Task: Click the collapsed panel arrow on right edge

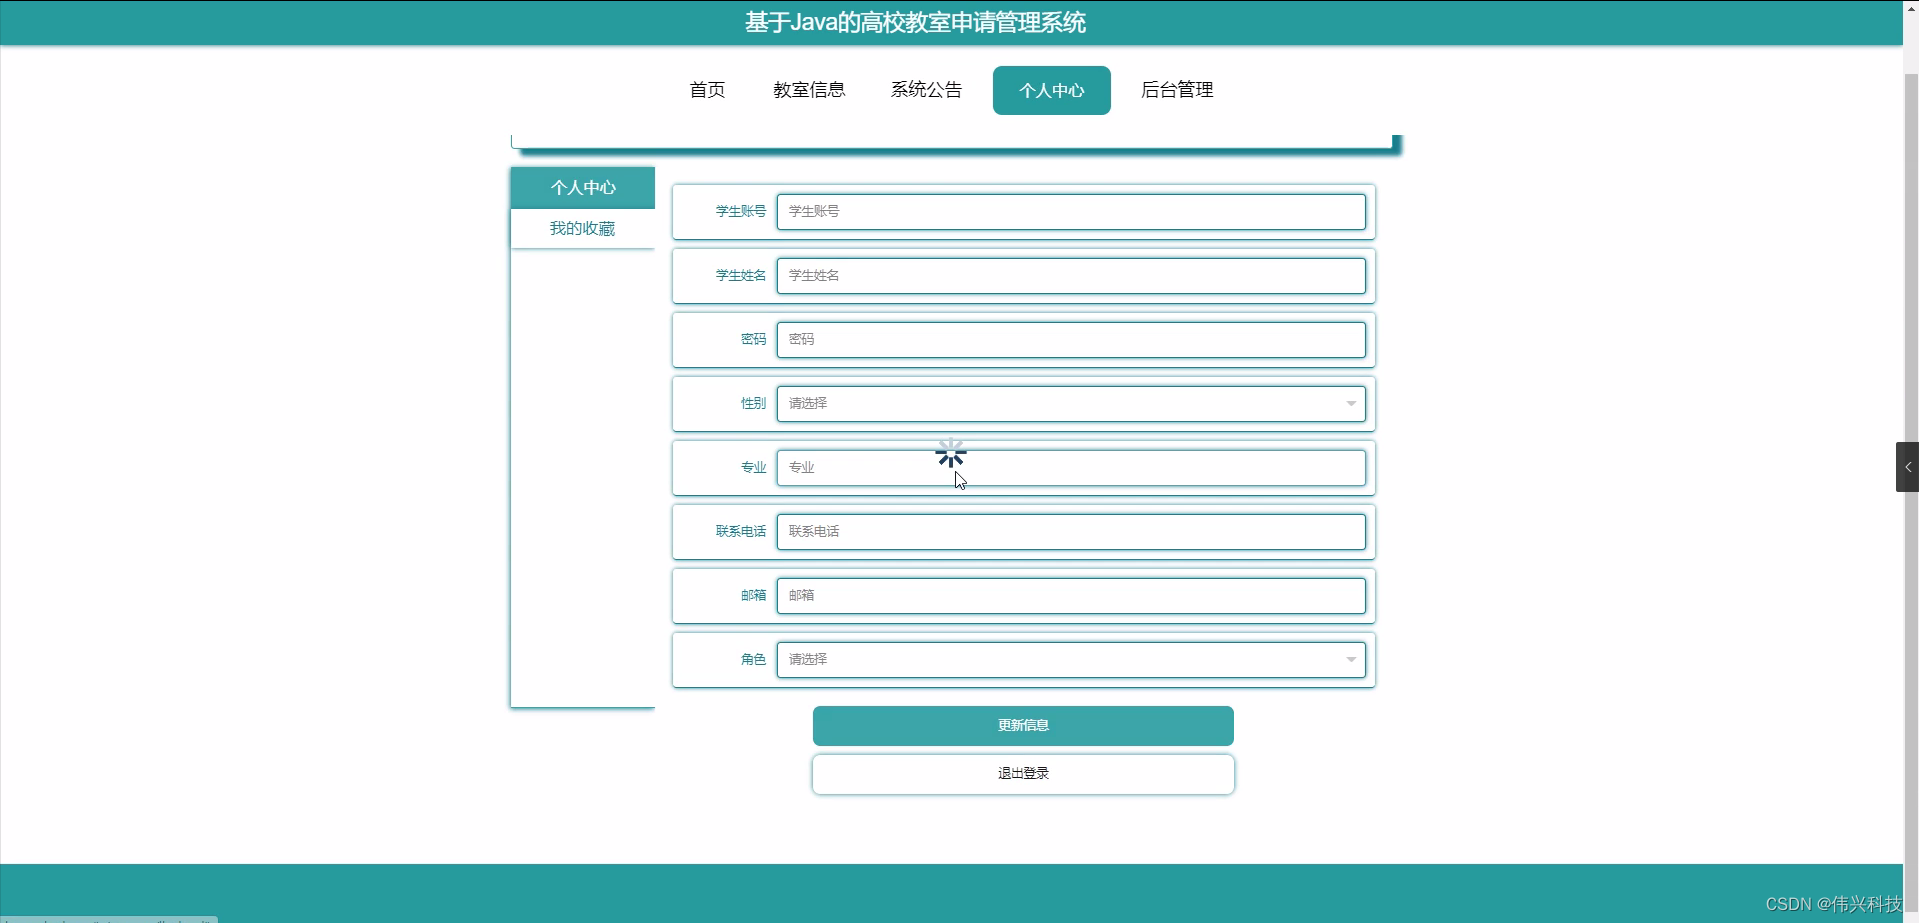Action: tap(1908, 466)
